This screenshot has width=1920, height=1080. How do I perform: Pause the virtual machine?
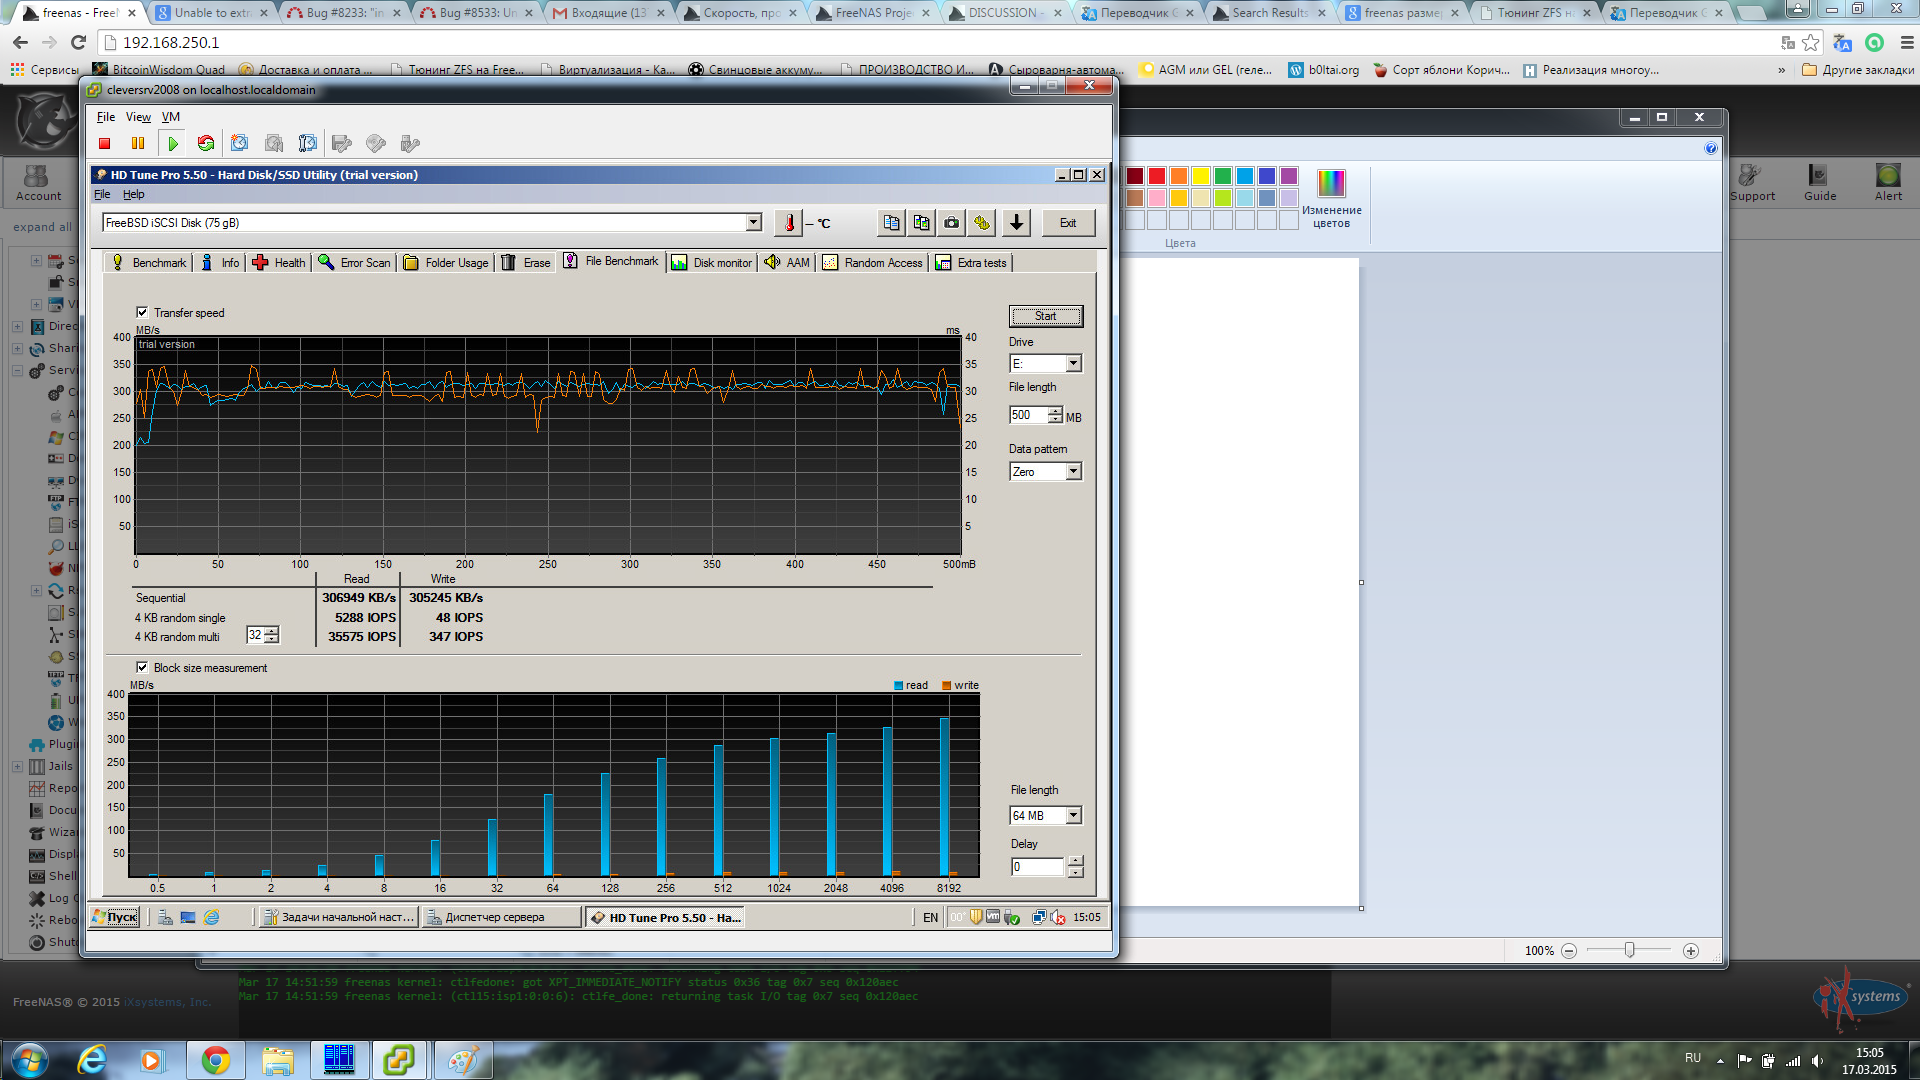pyautogui.click(x=138, y=144)
